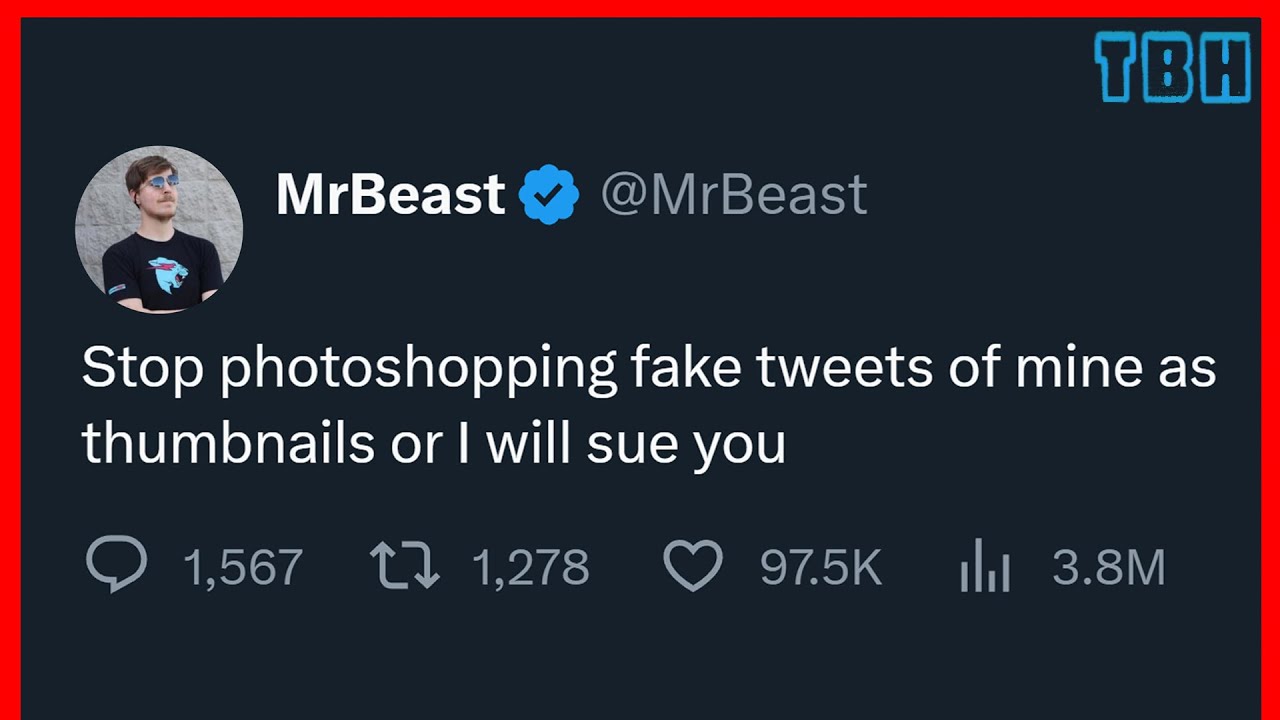The image size is (1280, 720).
Task: Click the 97.5K likes count
Action: [821, 568]
